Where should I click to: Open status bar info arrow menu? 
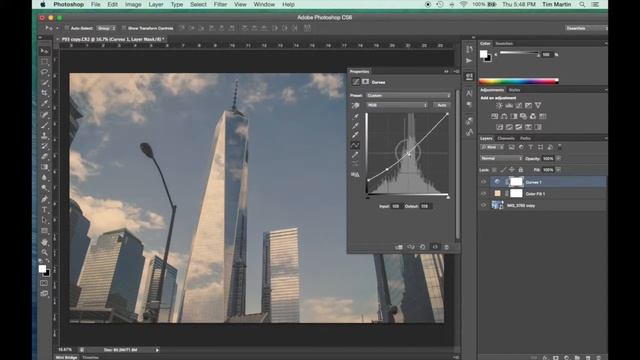(158, 350)
